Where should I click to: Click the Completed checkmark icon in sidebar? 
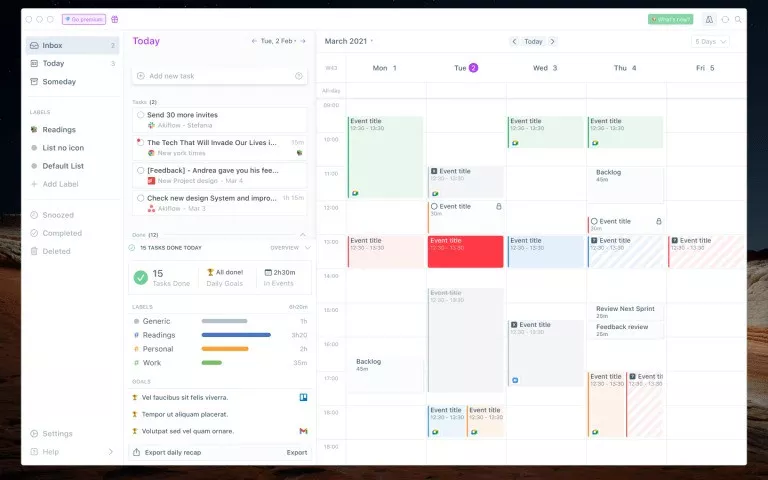coord(34,233)
